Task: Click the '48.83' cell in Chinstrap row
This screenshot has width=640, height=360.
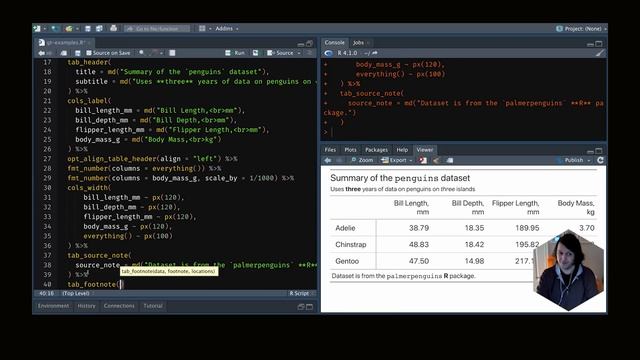Action: pyautogui.click(x=419, y=244)
